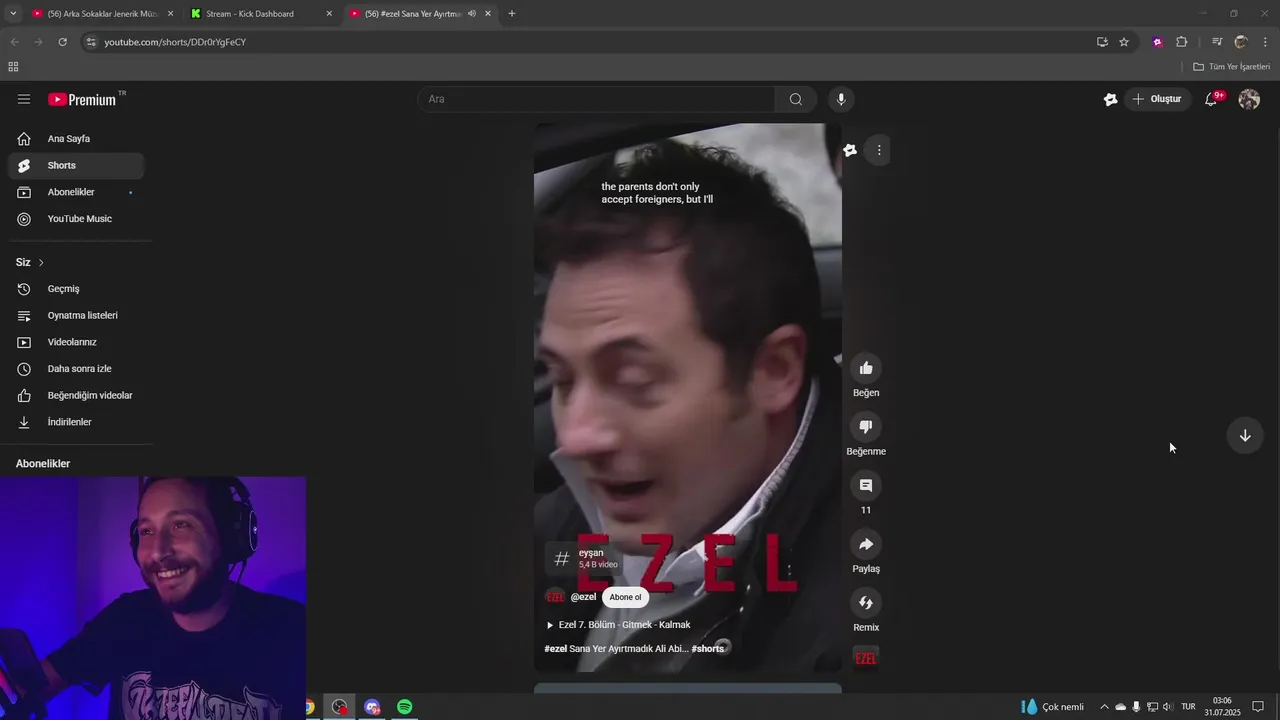Expand the Siz section chevron

41,262
